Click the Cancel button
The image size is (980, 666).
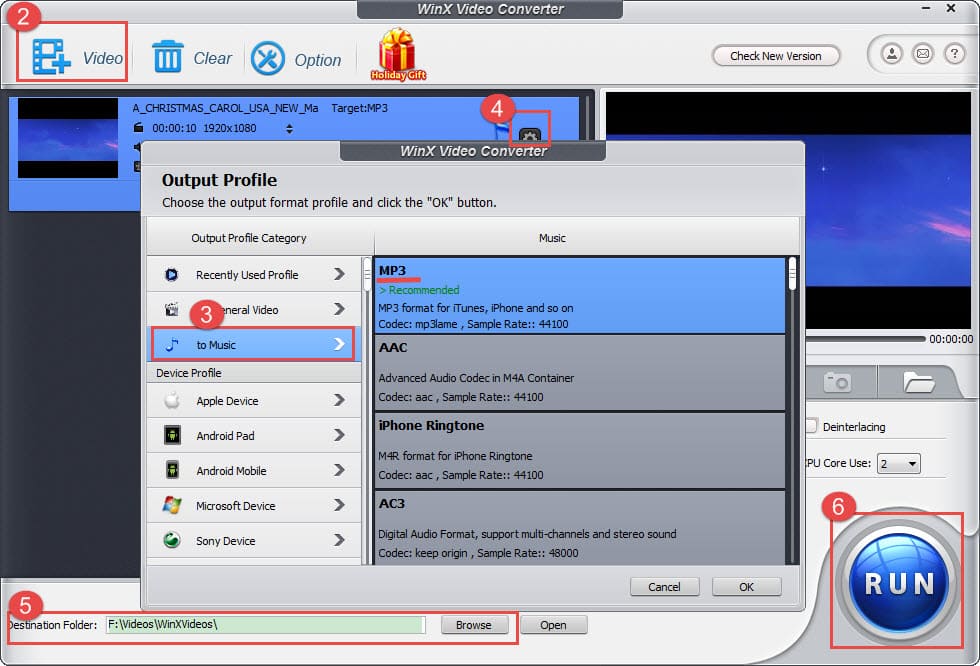[x=664, y=587]
